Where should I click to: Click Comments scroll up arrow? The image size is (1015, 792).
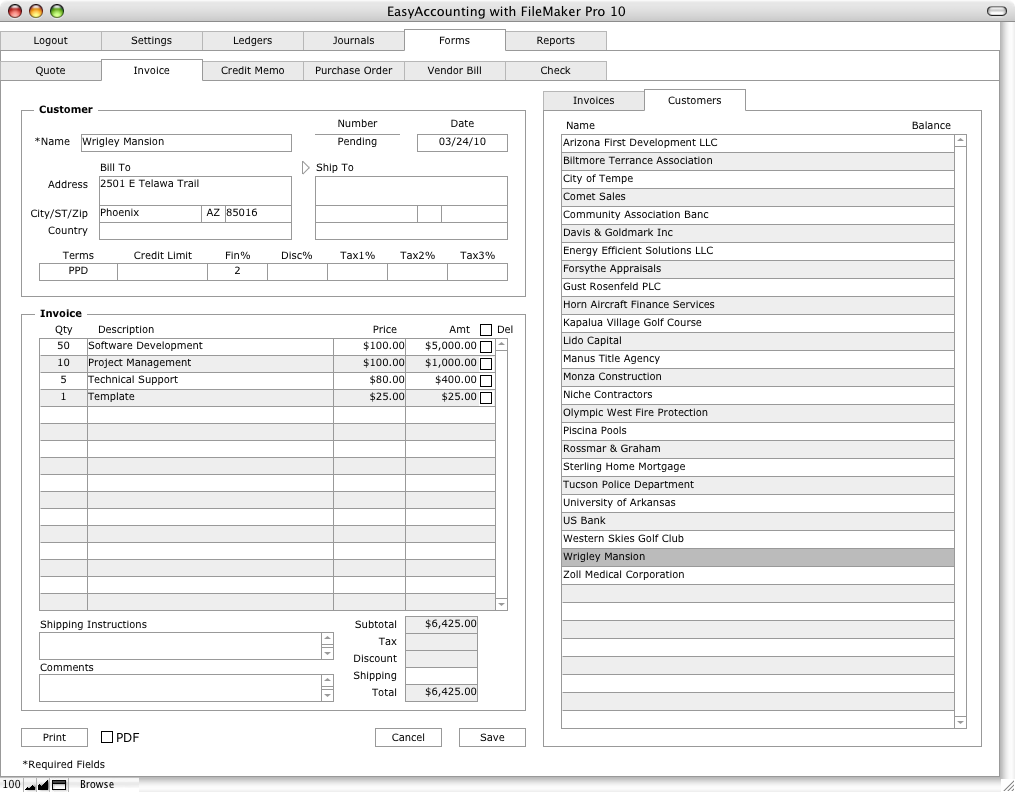[x=328, y=681]
